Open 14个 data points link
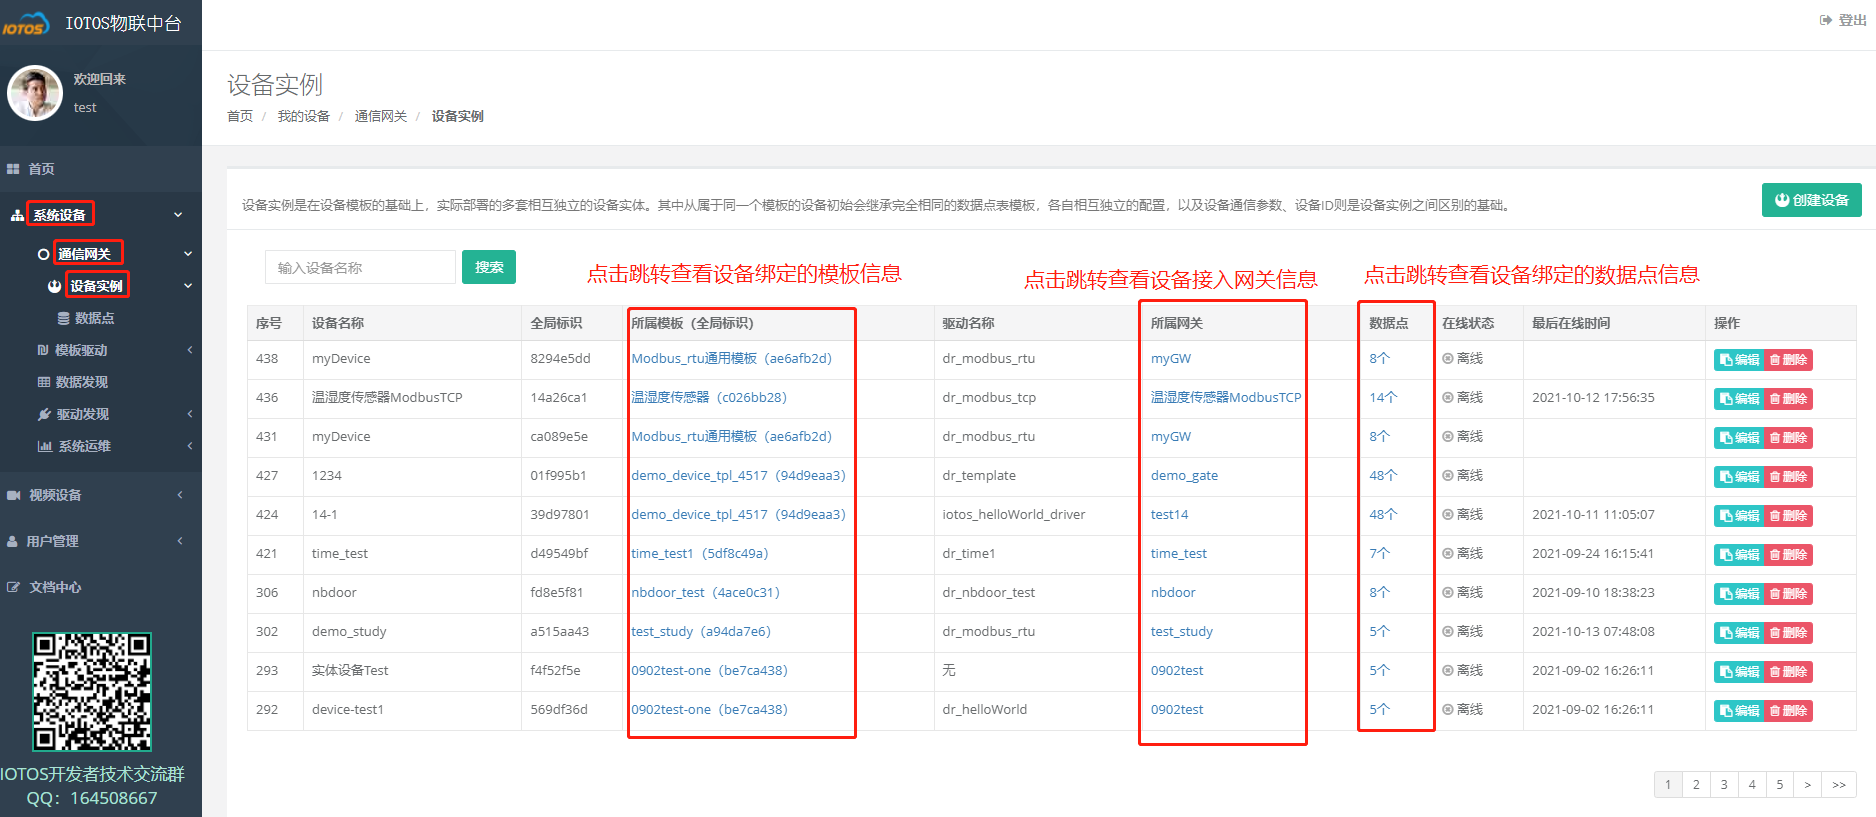 pyautogui.click(x=1383, y=397)
